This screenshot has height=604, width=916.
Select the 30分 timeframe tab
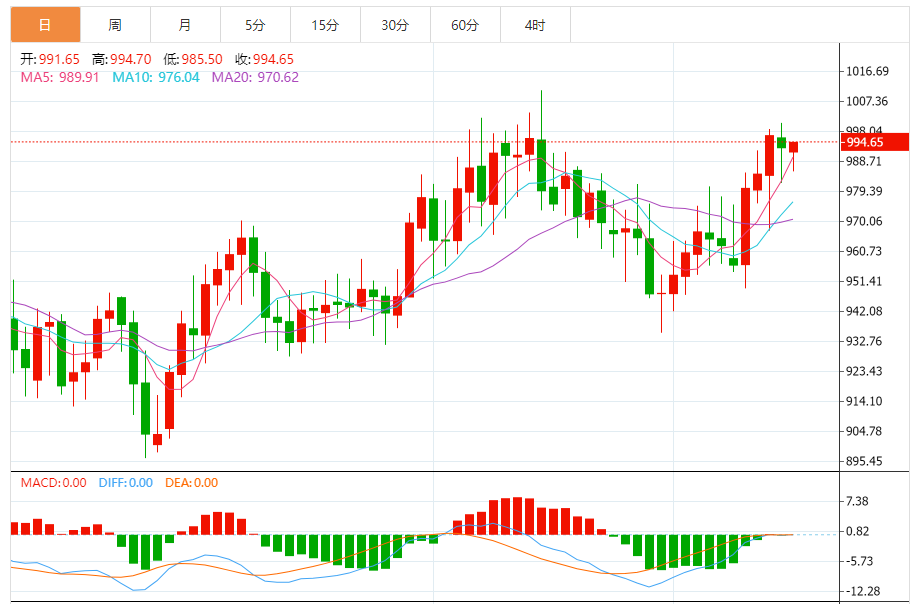point(395,25)
